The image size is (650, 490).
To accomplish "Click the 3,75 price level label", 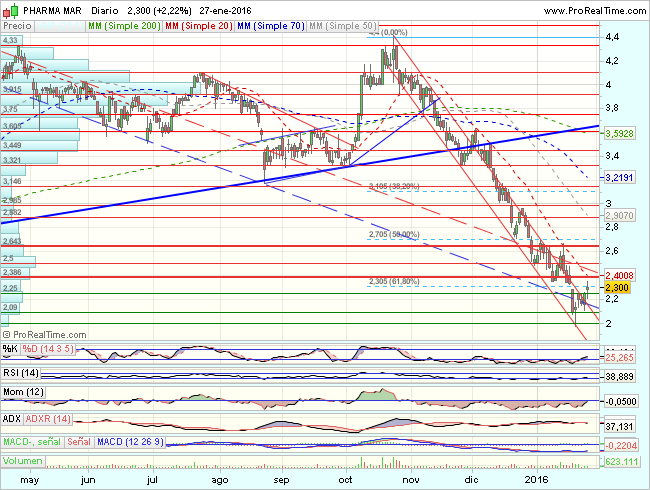I will 10,109.
